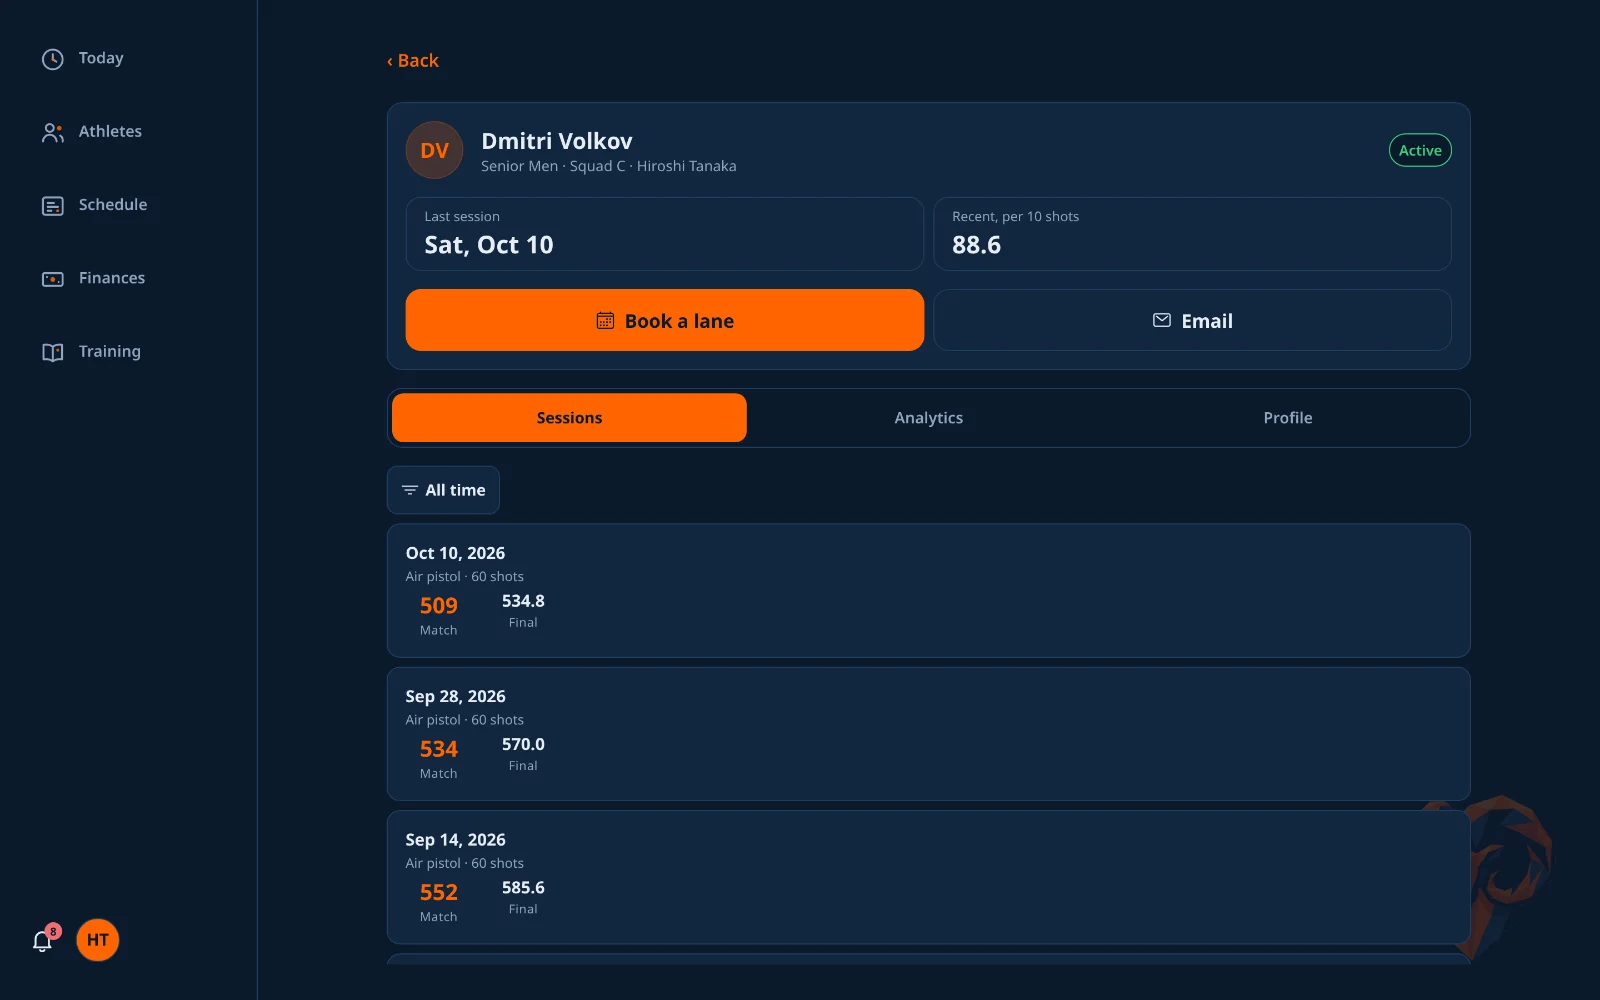Select Schedule label in the sidebar
The image size is (1600, 1000).
[113, 204]
